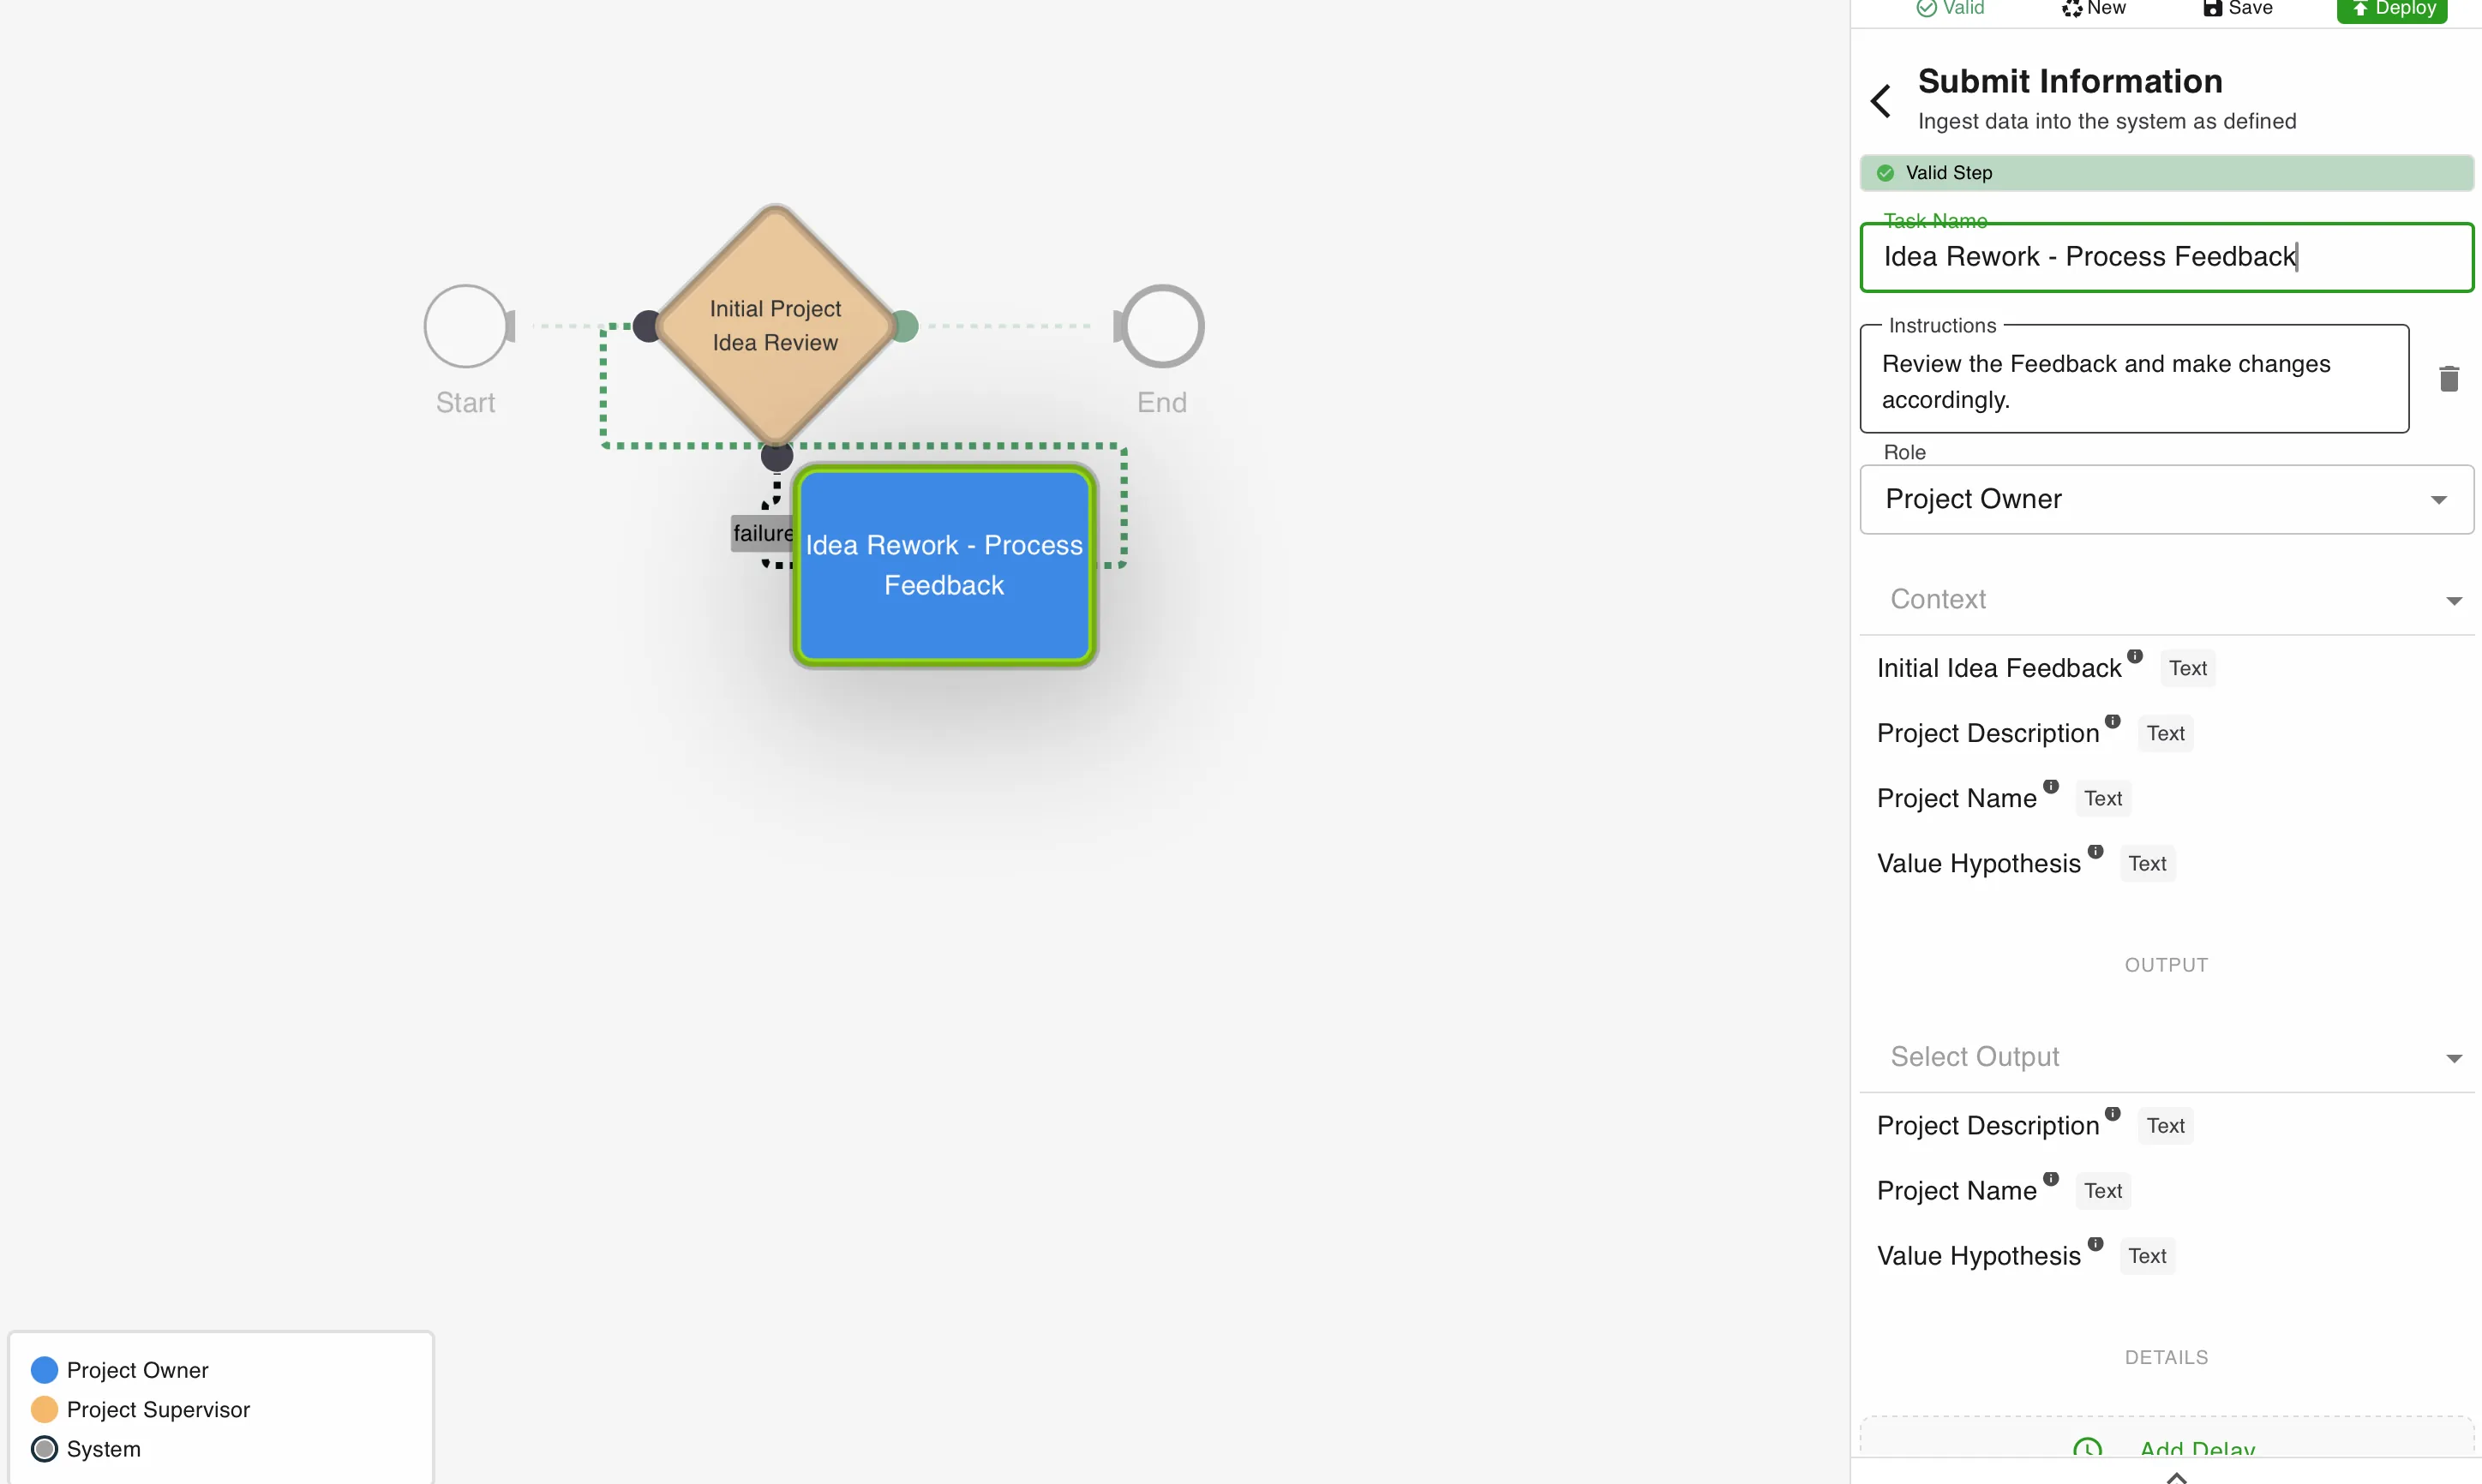Create a New workflow
The width and height of the screenshot is (2482, 1484).
click(x=2093, y=9)
